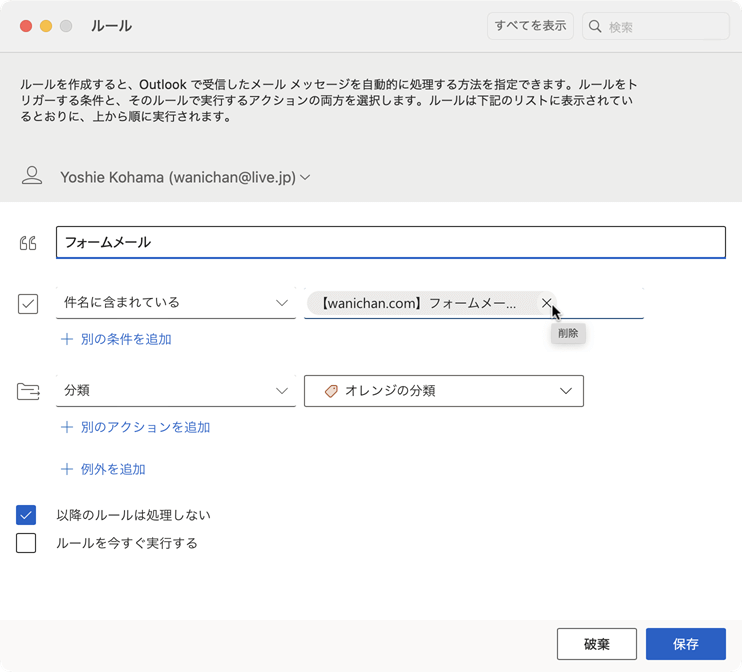Image resolution: width=742 pixels, height=672 pixels.
Task: Expand the Yoshie Kohama account selector
Action: (x=306, y=177)
